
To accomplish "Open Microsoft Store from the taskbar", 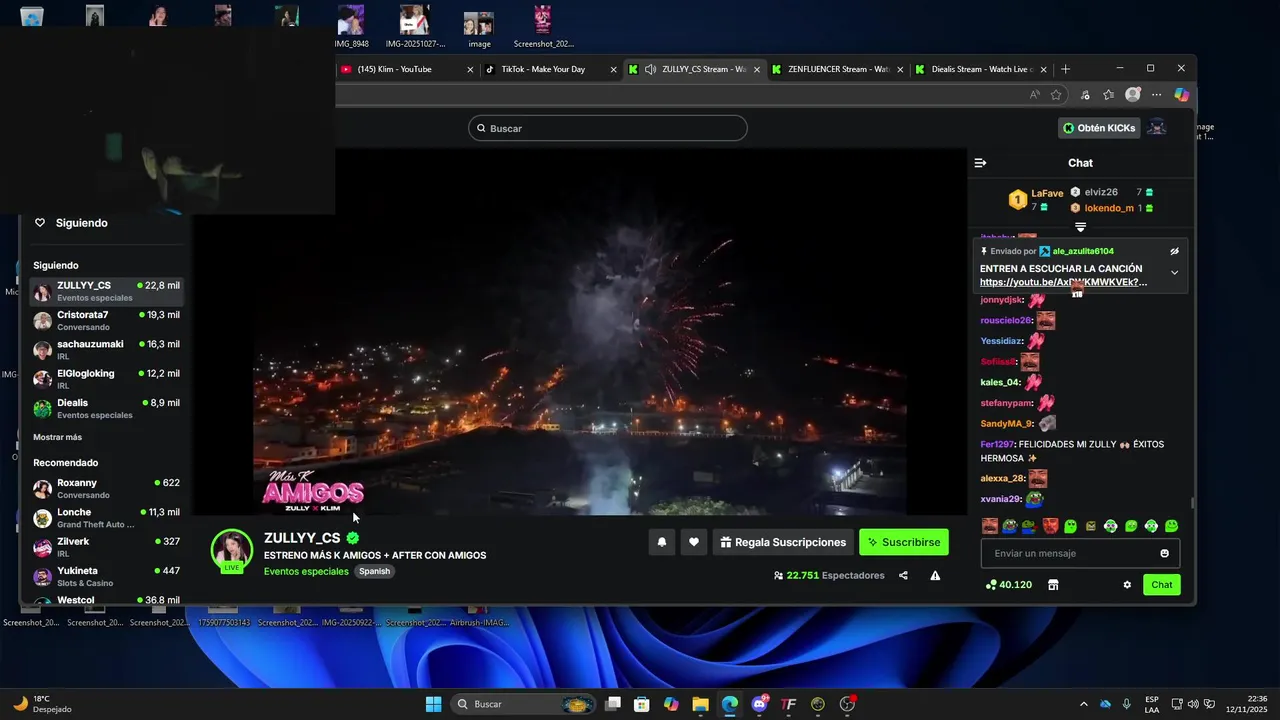I will click(x=642, y=704).
